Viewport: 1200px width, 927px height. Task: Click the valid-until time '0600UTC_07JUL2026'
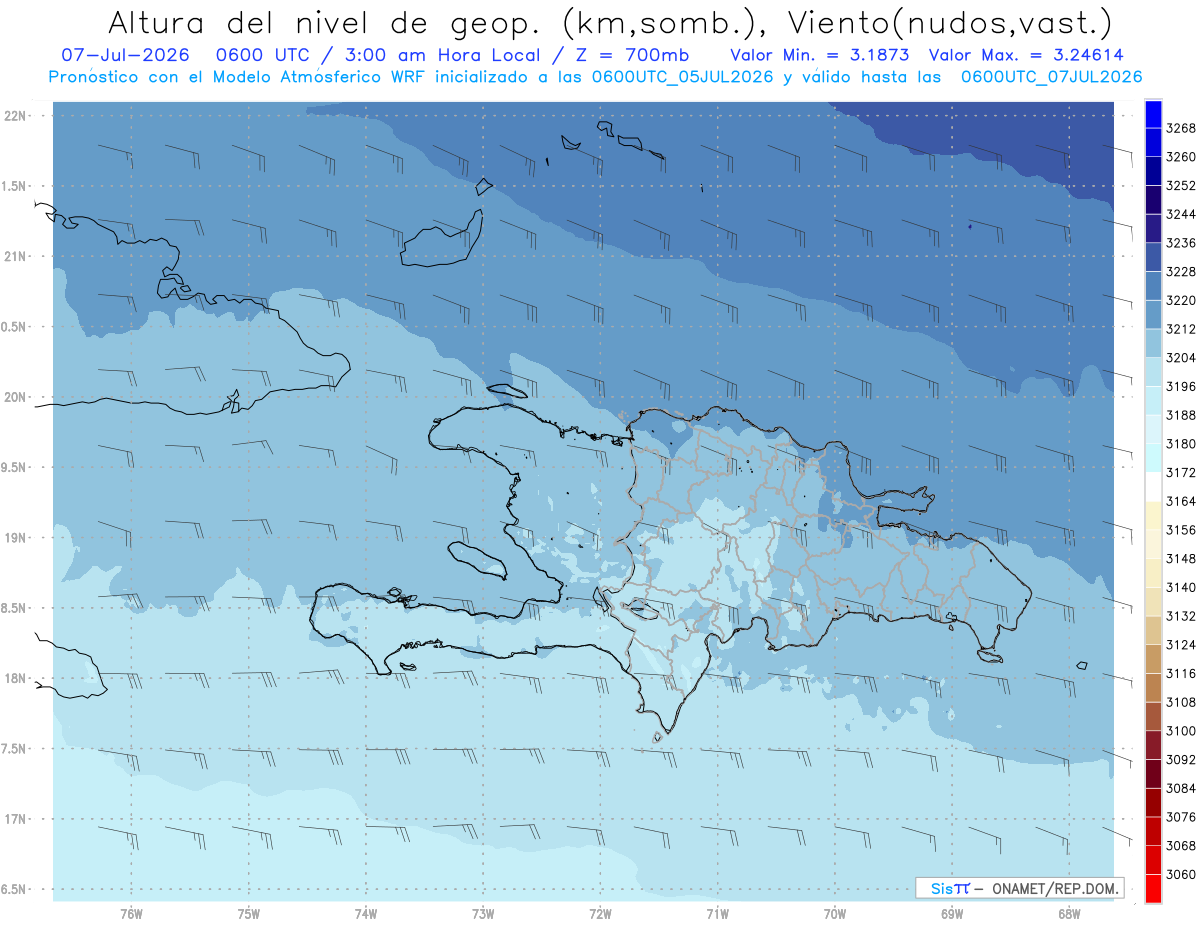(x=1051, y=77)
